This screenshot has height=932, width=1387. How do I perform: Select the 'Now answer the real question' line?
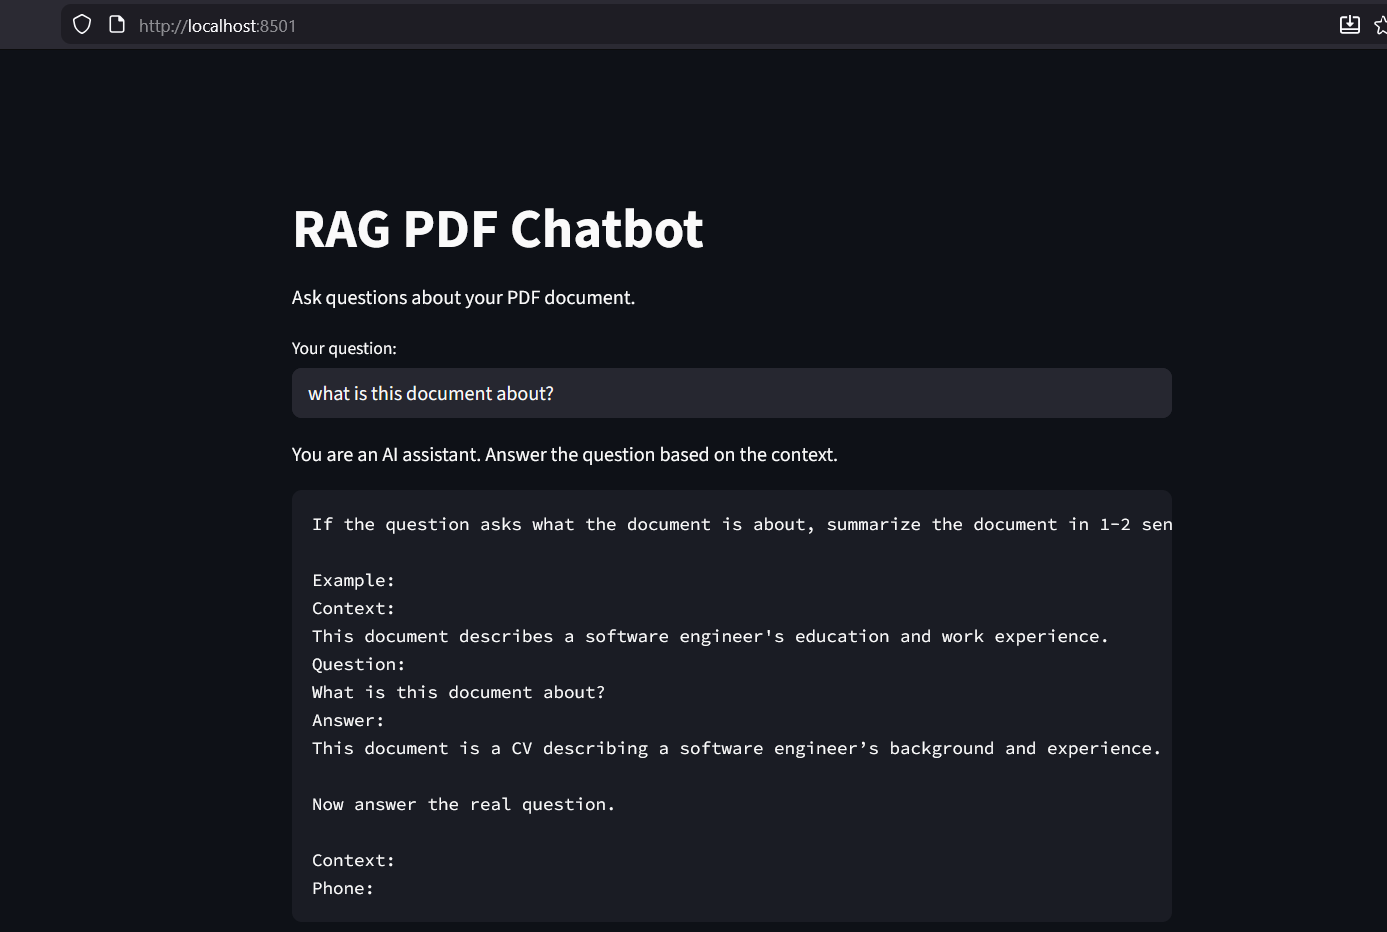tap(462, 804)
